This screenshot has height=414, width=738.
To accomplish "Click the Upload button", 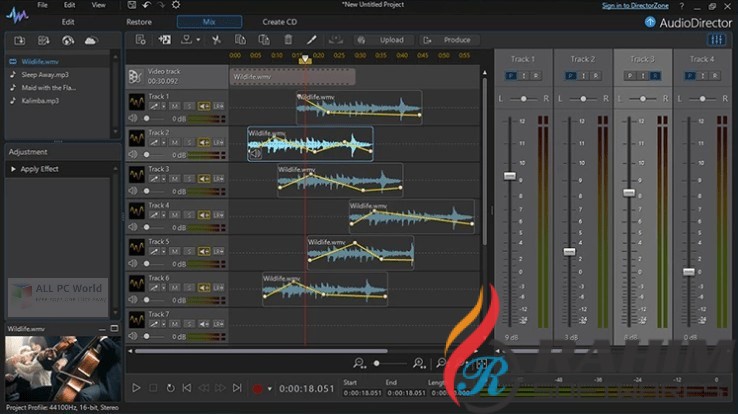I will click(391, 40).
